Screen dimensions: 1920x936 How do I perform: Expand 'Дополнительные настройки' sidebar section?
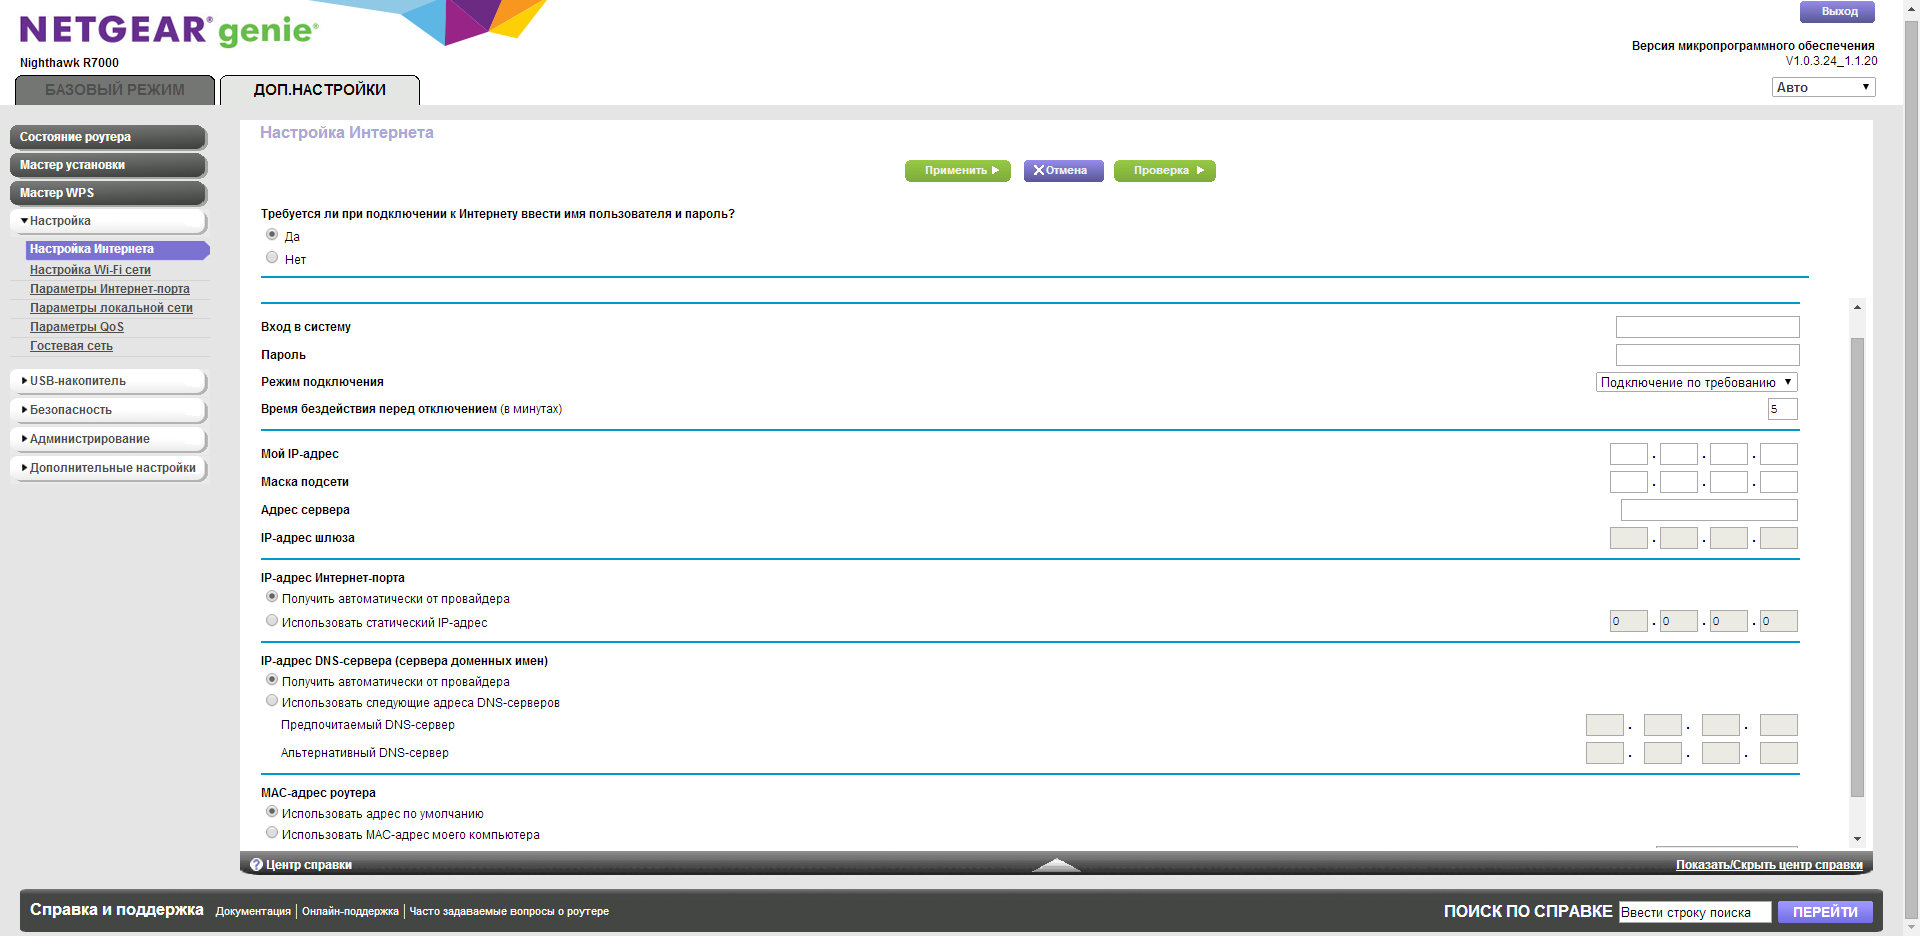[x=108, y=468]
